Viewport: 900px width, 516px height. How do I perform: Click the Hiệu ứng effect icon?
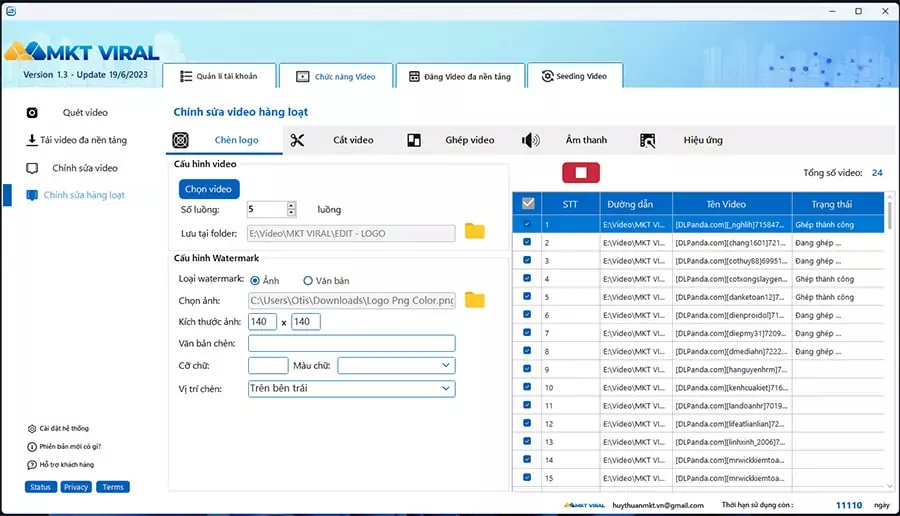pos(647,141)
